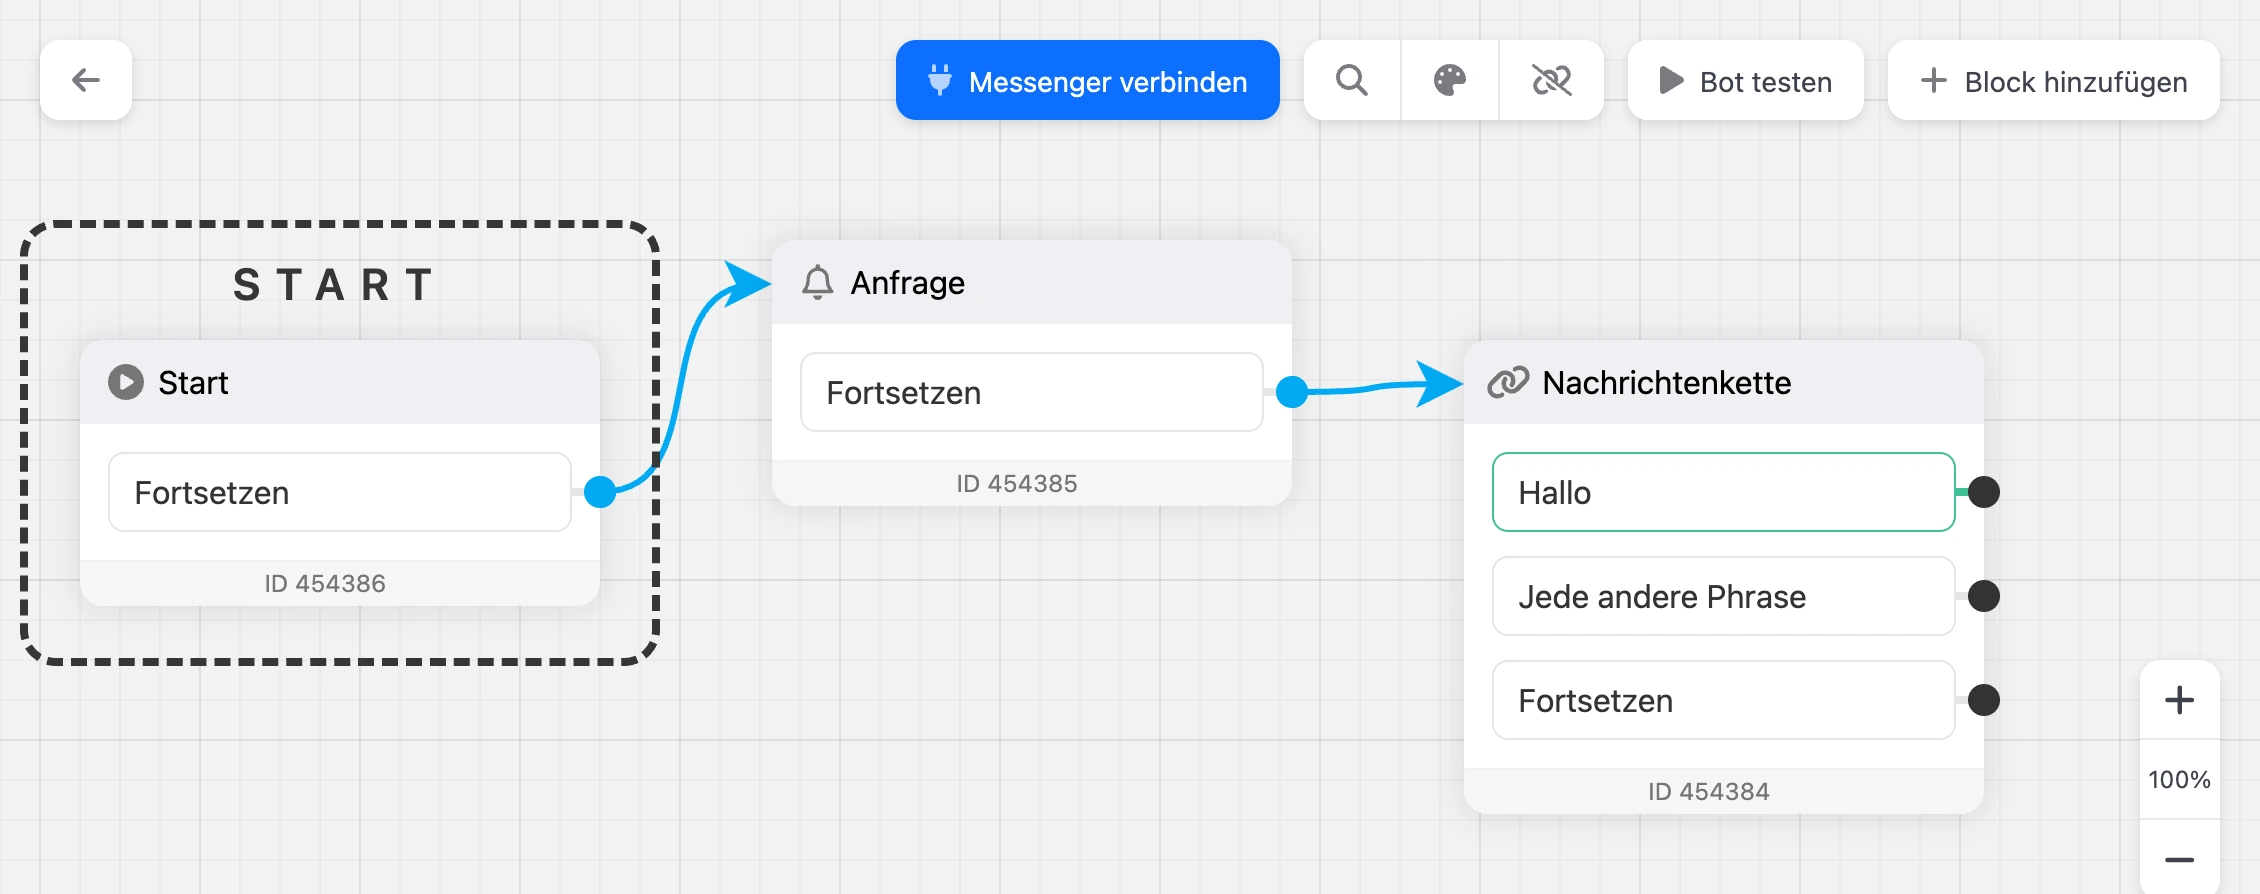Viewport: 2260px width, 894px height.
Task: Click the START group heading
Action: 335,285
